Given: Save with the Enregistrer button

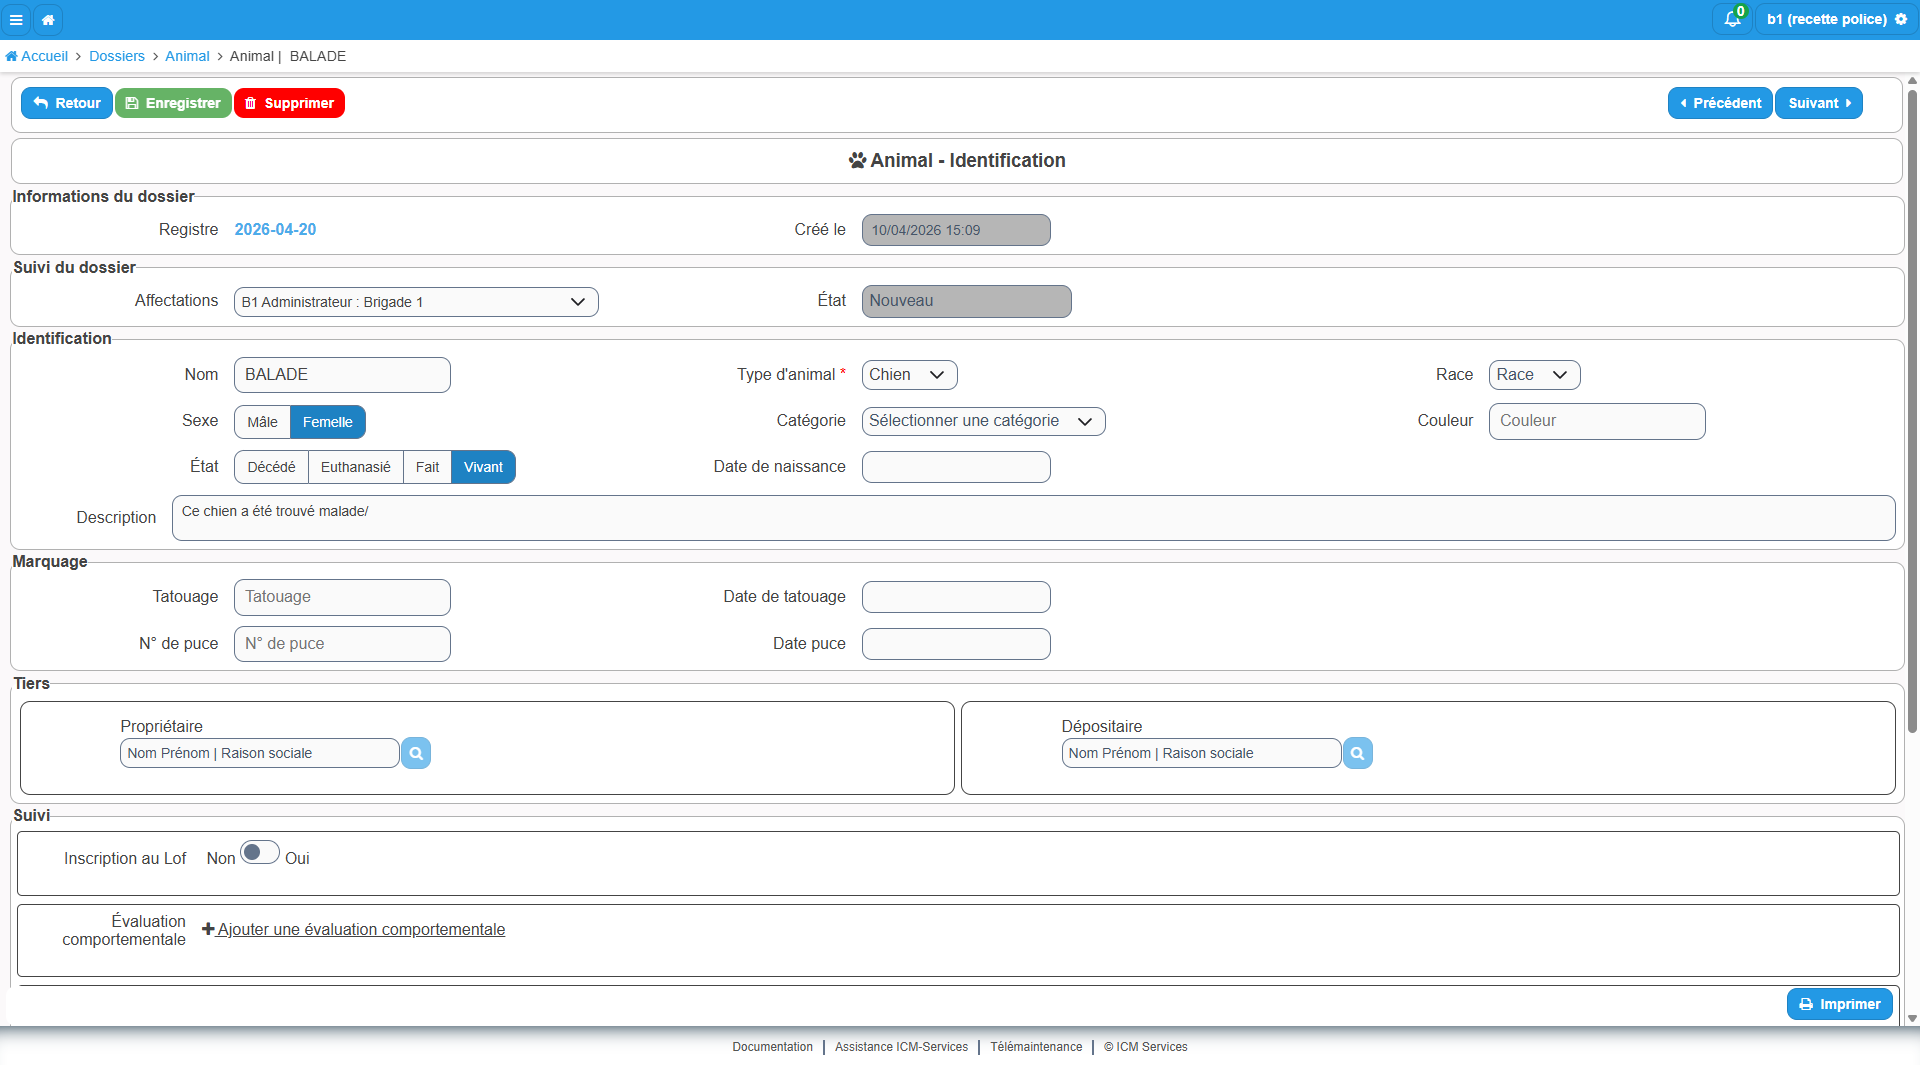Looking at the screenshot, I should (173, 103).
